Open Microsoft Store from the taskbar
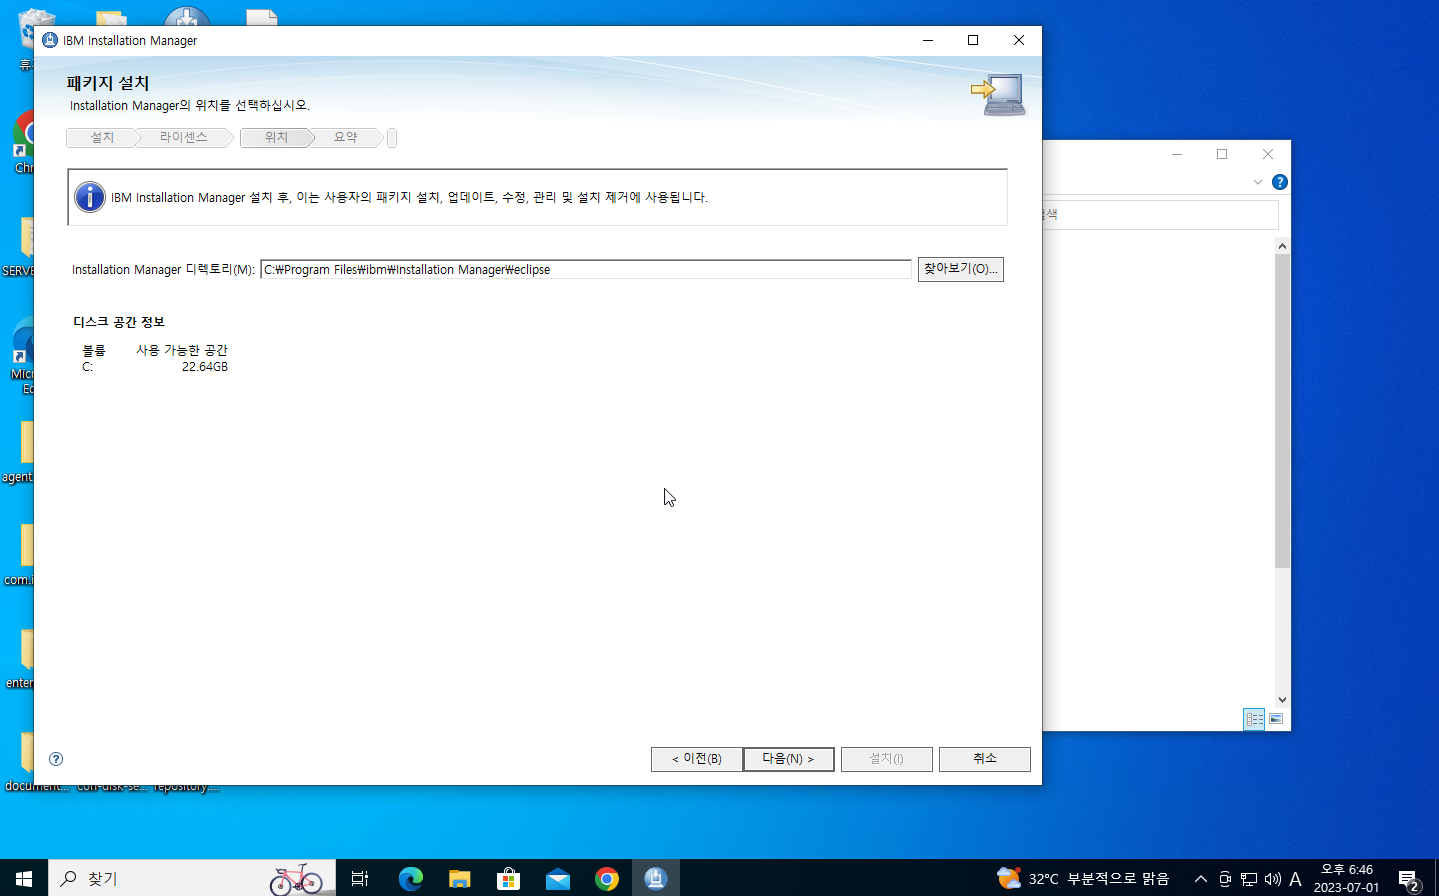 click(509, 878)
